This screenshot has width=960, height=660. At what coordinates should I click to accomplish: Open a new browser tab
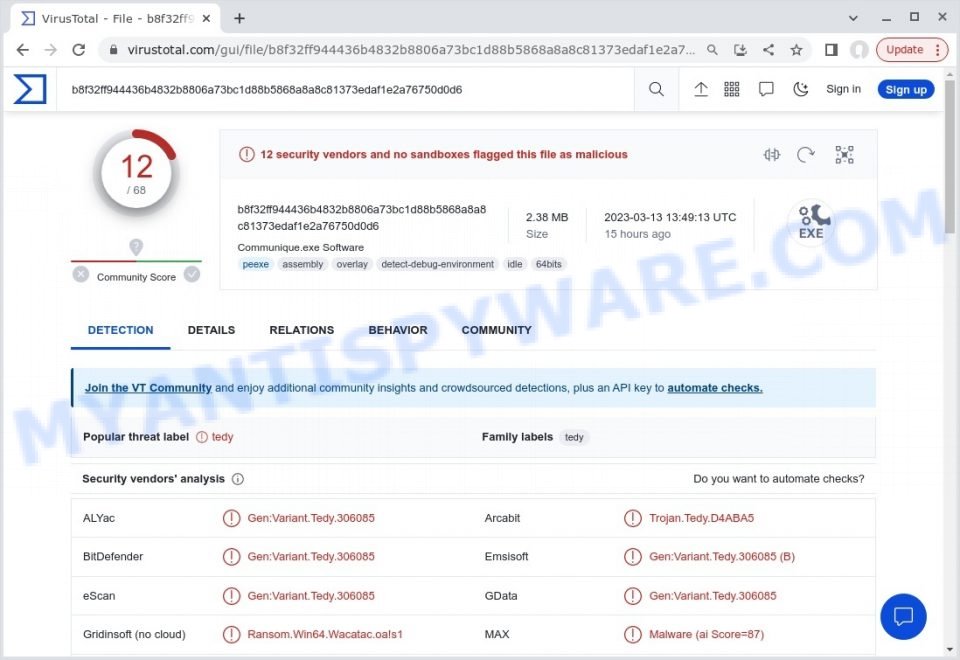pyautogui.click(x=239, y=18)
